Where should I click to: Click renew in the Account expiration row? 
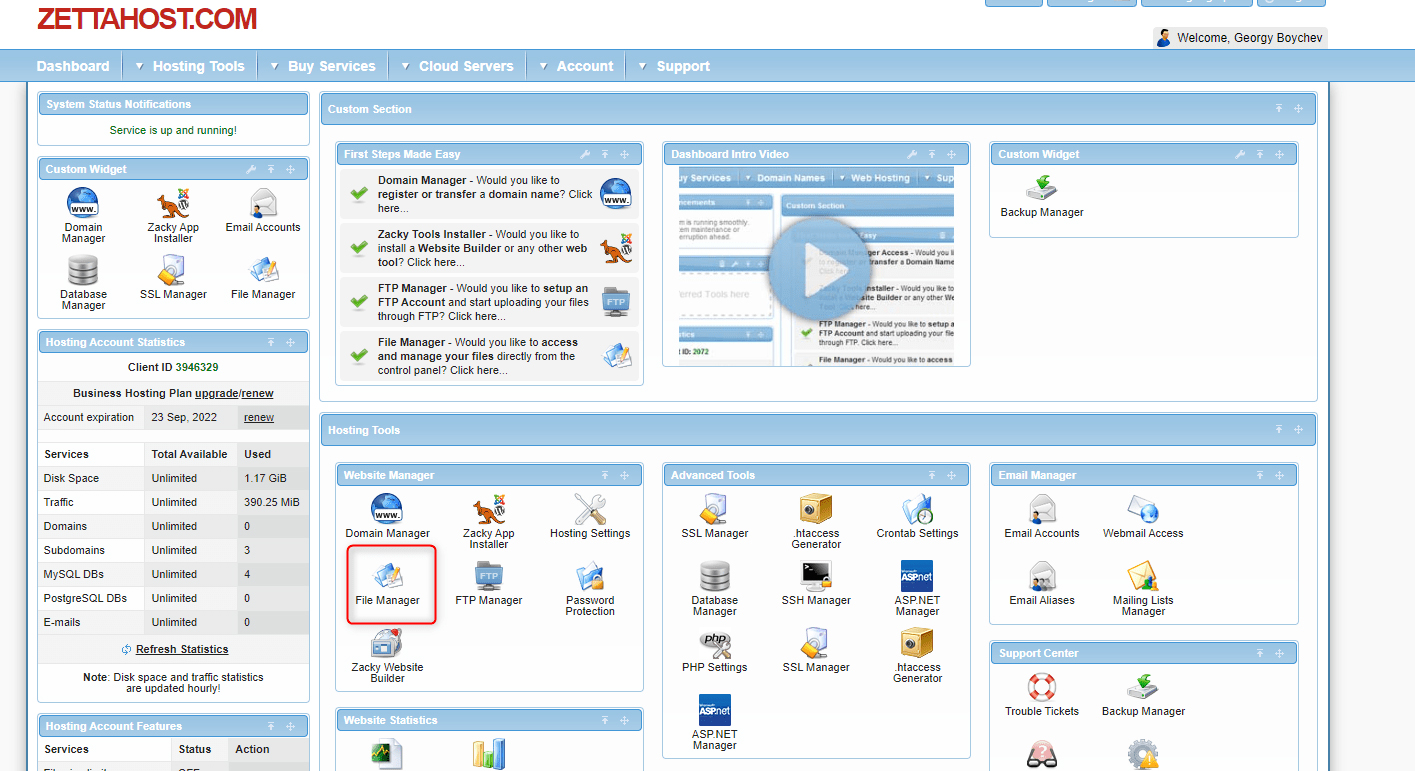pyautogui.click(x=259, y=417)
